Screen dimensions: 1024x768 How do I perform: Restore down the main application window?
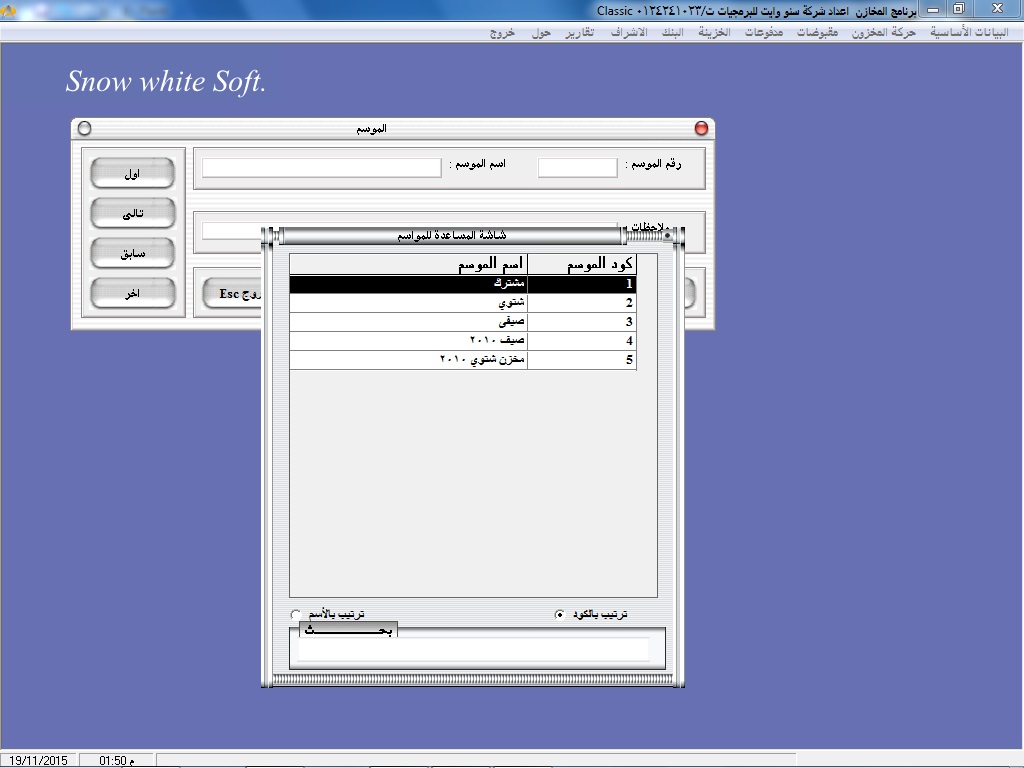point(959,9)
